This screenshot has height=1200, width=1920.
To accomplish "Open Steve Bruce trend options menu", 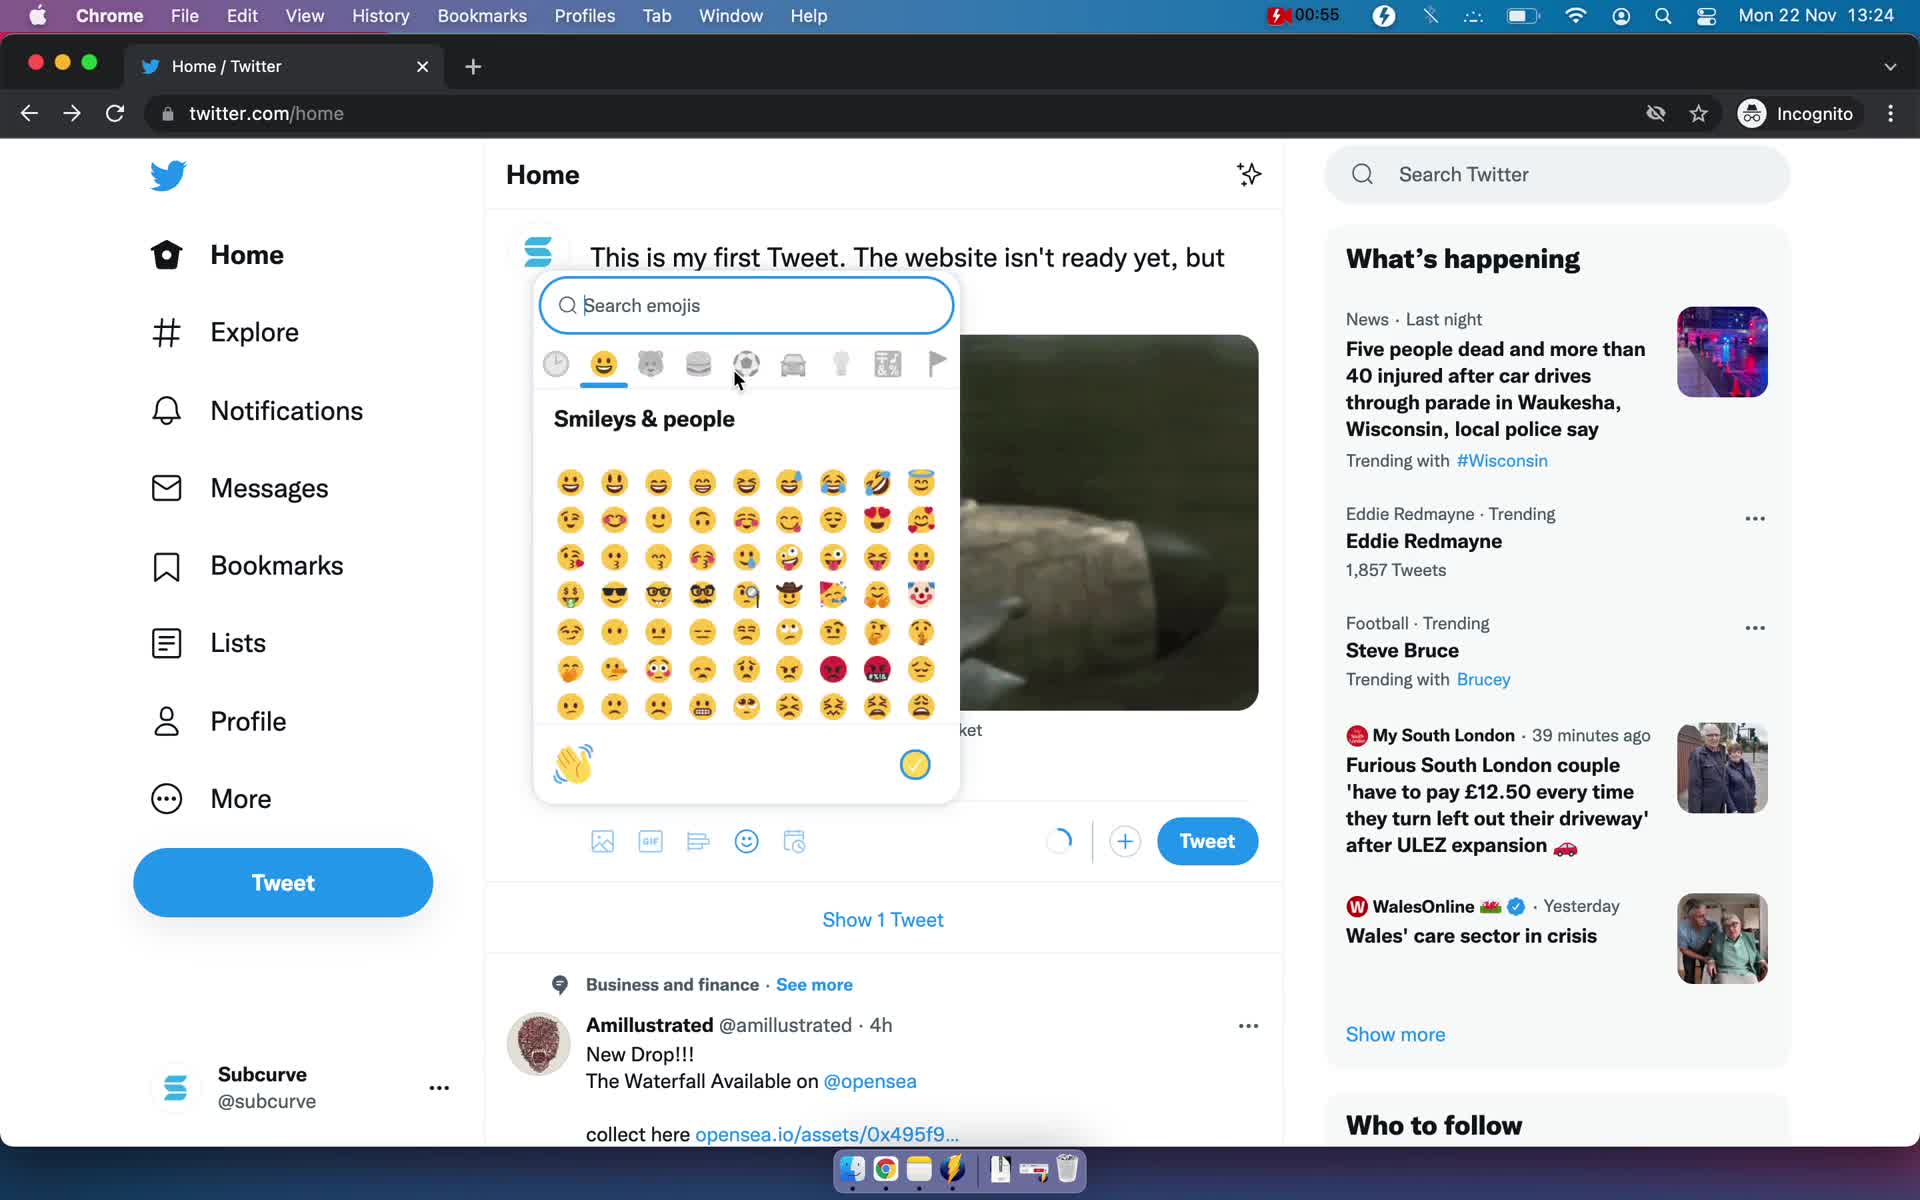I will click(x=1755, y=628).
